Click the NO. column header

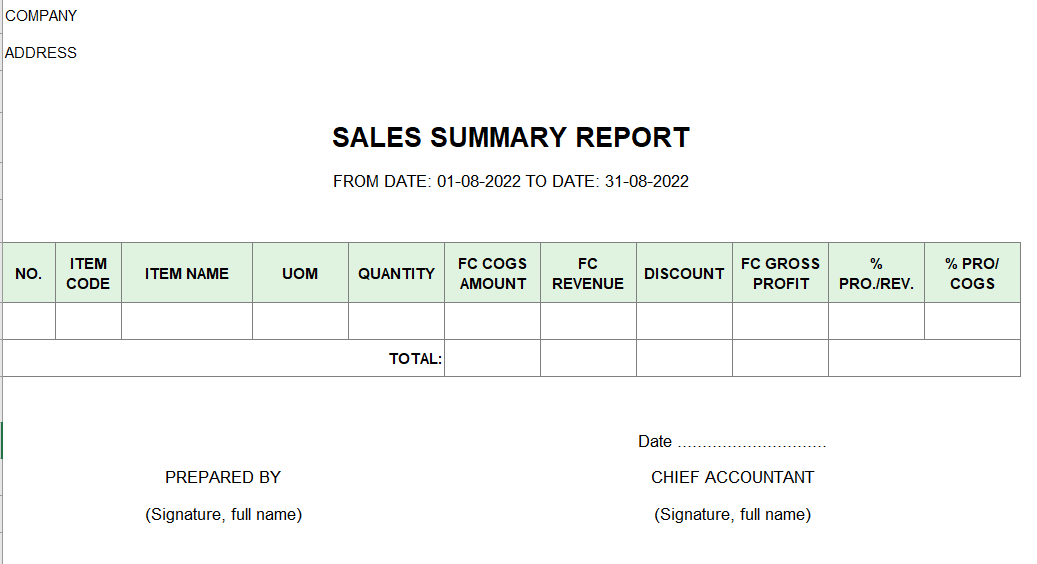click(x=29, y=273)
